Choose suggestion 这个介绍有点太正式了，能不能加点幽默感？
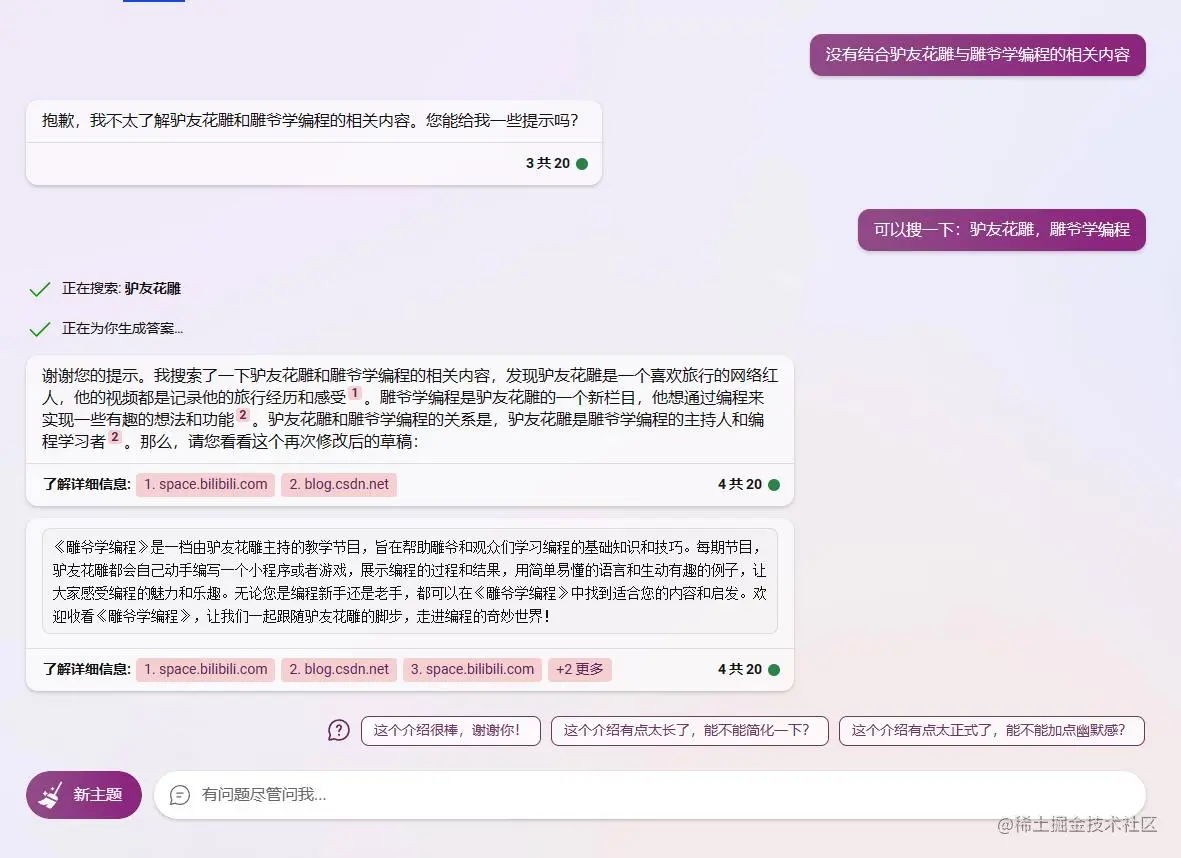 tap(992, 731)
